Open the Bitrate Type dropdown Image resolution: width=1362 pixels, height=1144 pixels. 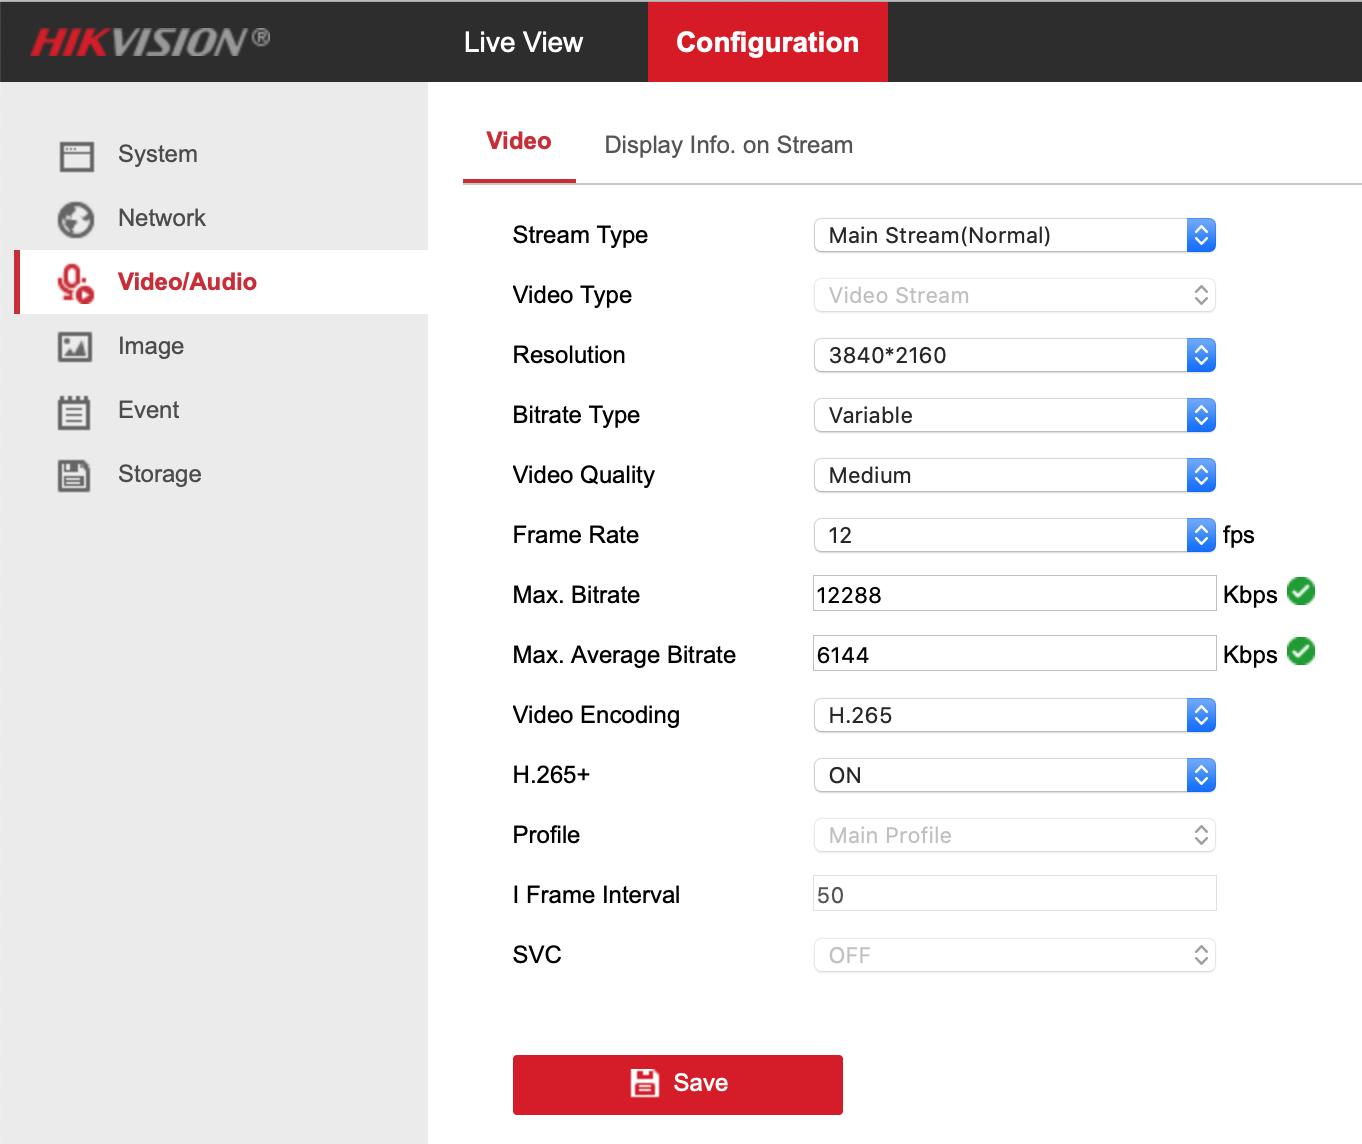tap(1014, 416)
